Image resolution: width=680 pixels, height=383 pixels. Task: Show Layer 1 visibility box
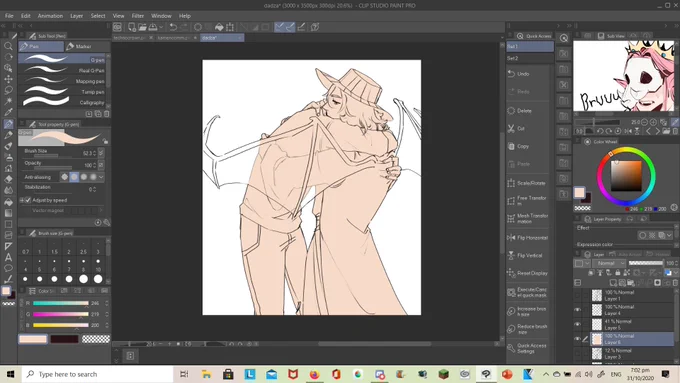pyautogui.click(x=577, y=295)
